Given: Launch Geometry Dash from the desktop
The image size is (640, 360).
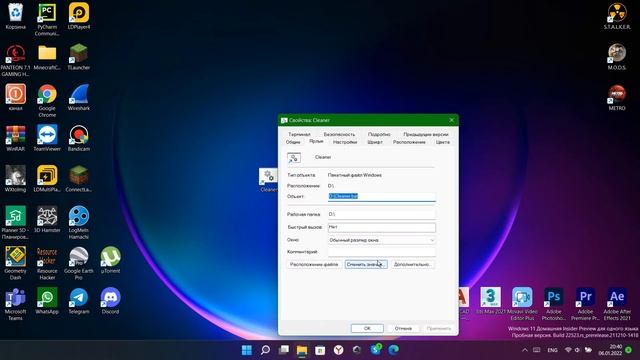Looking at the screenshot, I should pyautogui.click(x=16, y=263).
